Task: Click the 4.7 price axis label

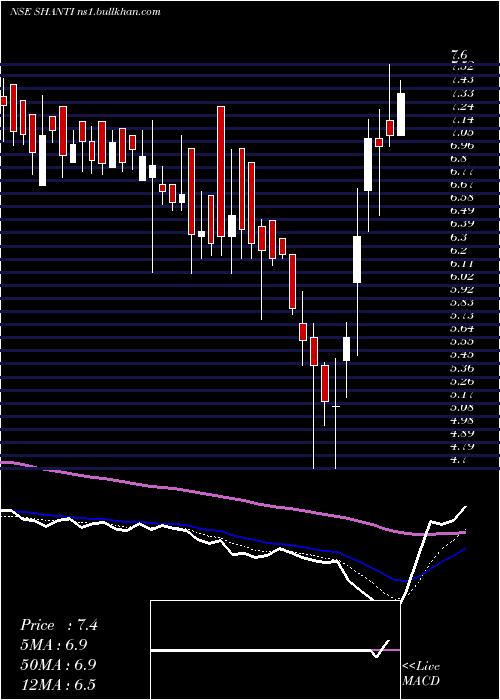Action: 459,459
